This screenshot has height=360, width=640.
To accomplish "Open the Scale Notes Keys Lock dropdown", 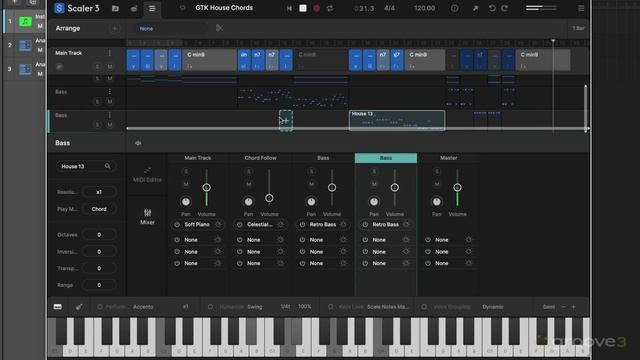I will pos(388,307).
